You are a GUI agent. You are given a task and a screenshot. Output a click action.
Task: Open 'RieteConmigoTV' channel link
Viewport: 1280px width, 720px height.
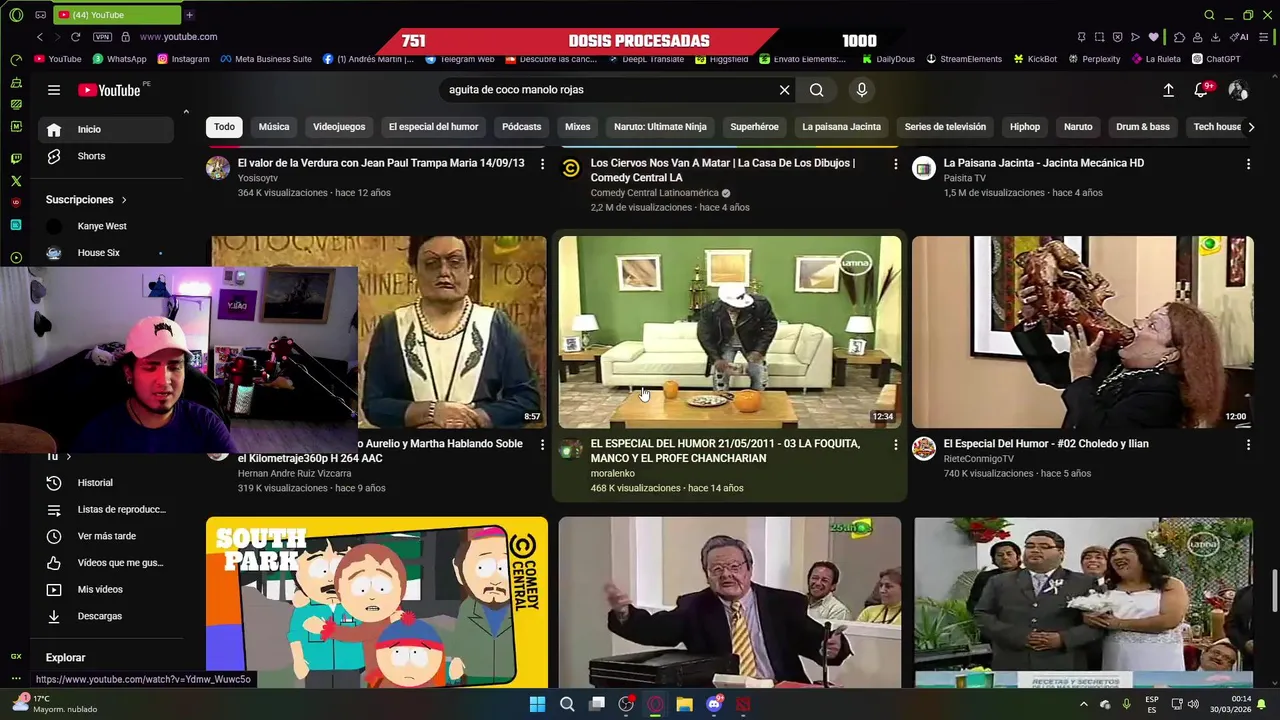click(979, 459)
